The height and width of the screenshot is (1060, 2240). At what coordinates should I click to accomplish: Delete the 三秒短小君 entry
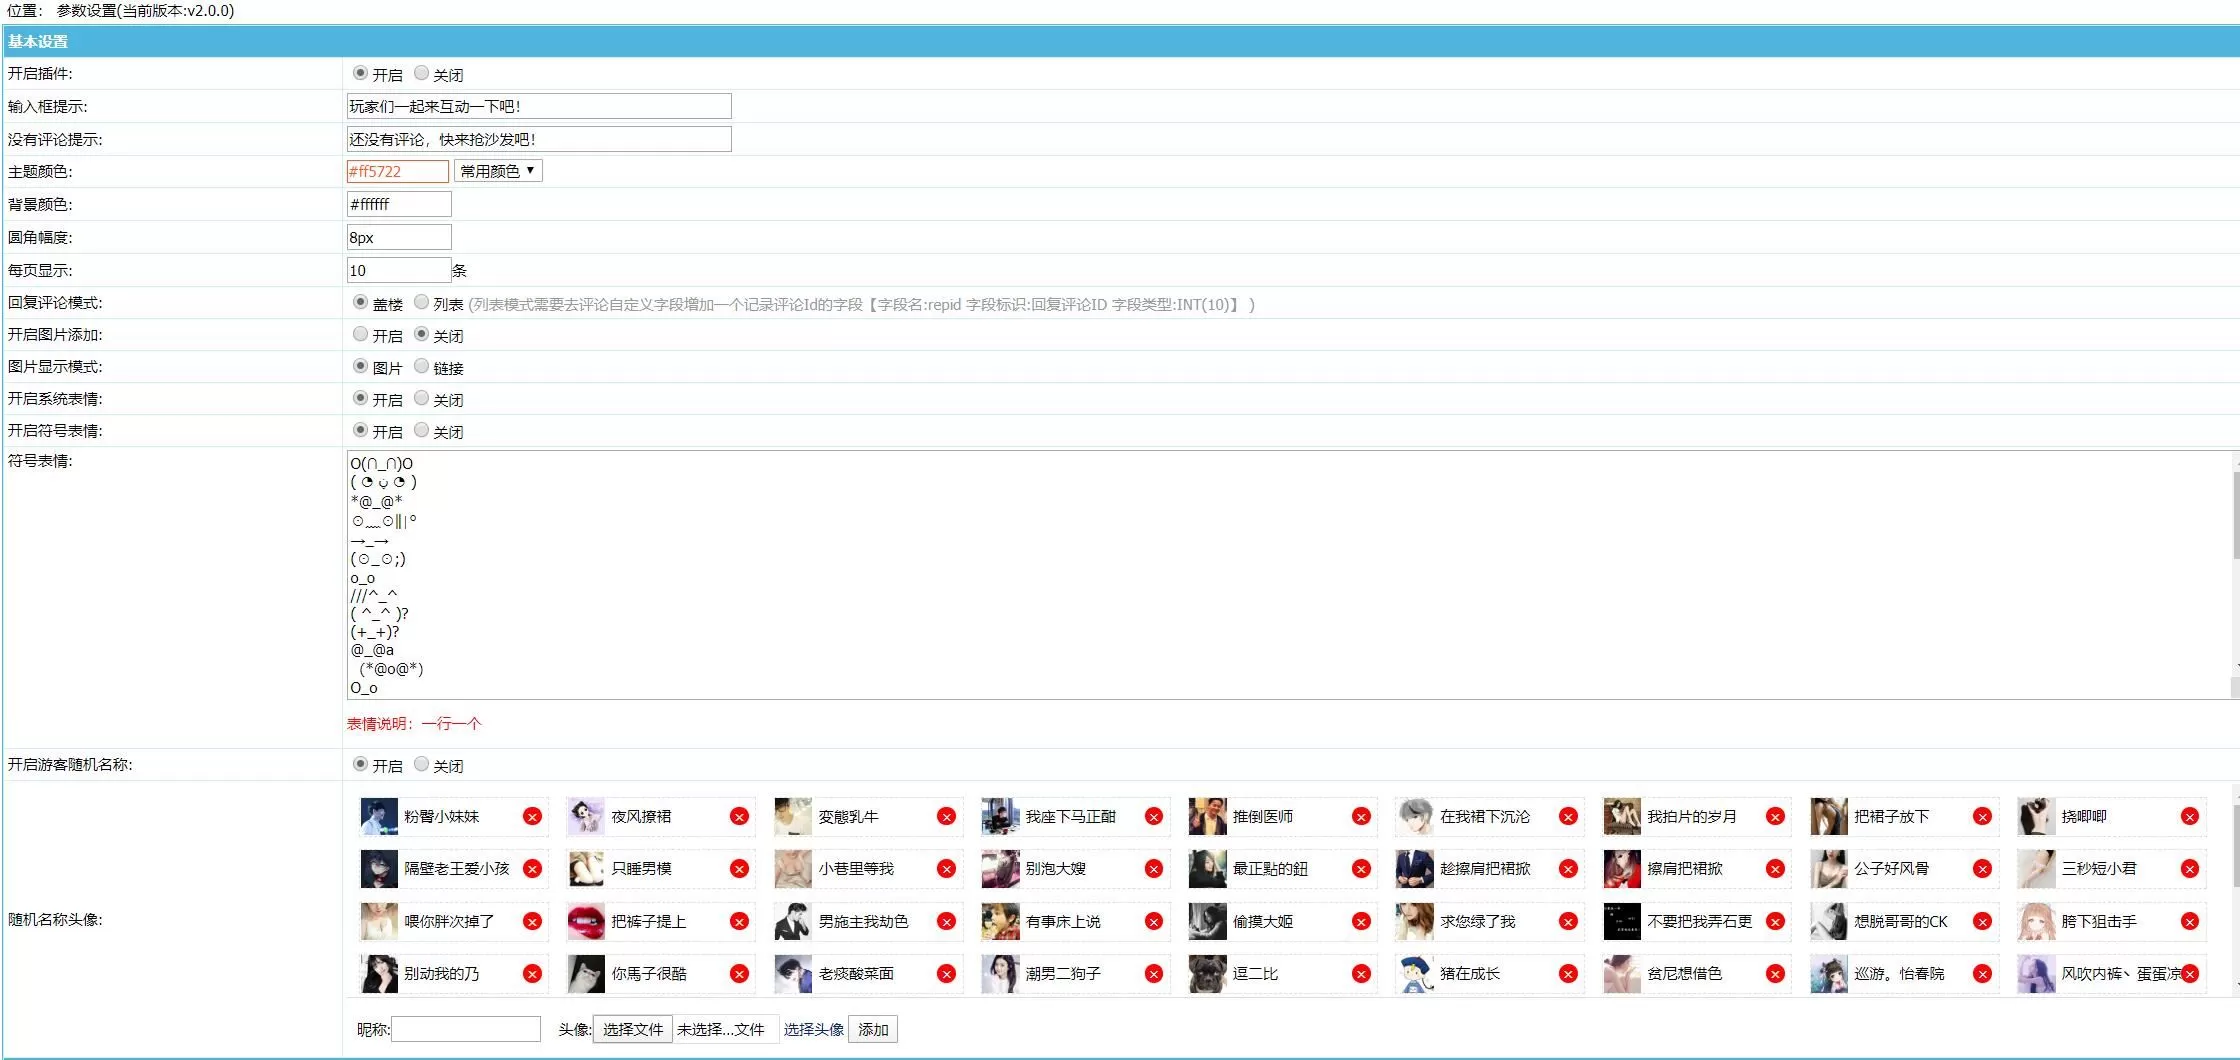pyautogui.click(x=2190, y=869)
